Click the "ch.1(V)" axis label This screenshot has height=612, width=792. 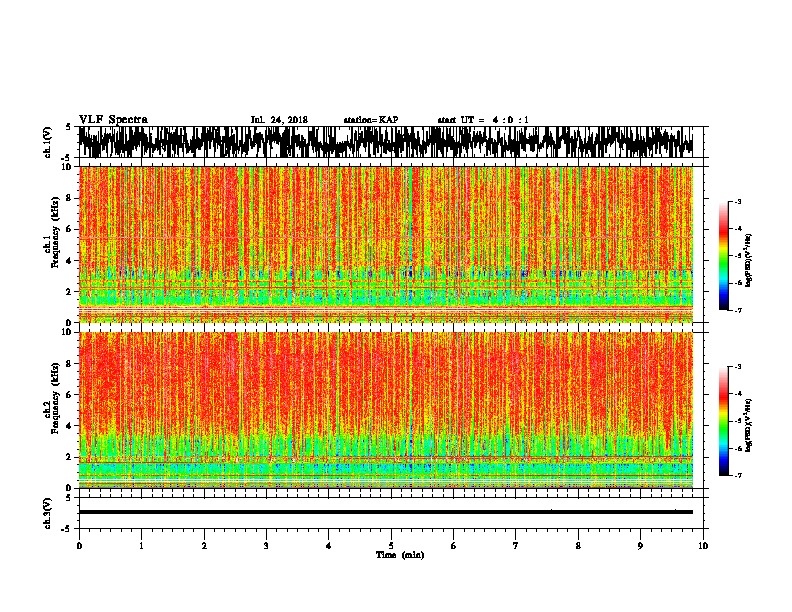pyautogui.click(x=47, y=142)
